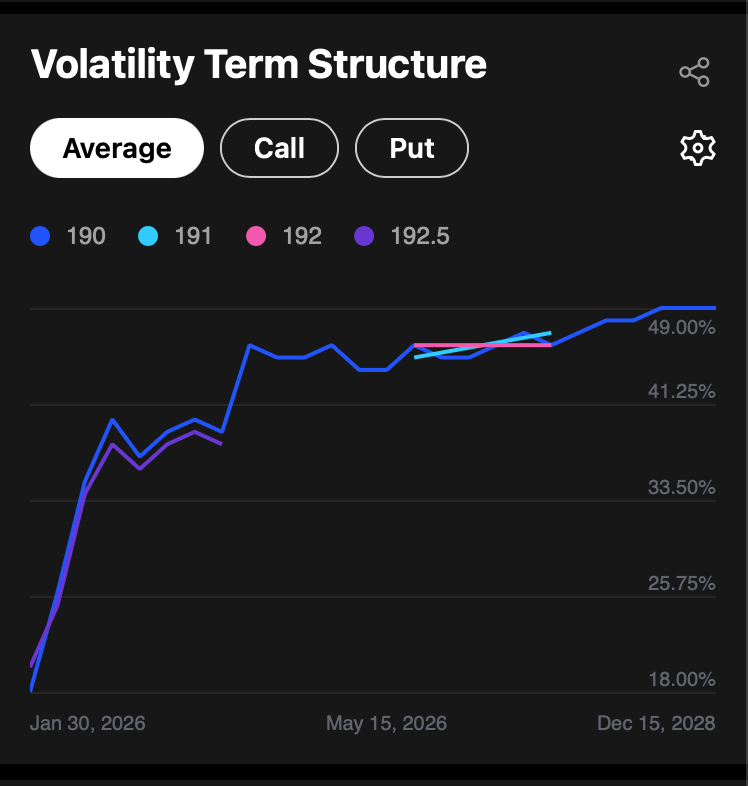This screenshot has width=748, height=786.
Task: Click the 192.5 legend label
Action: pos(420,236)
